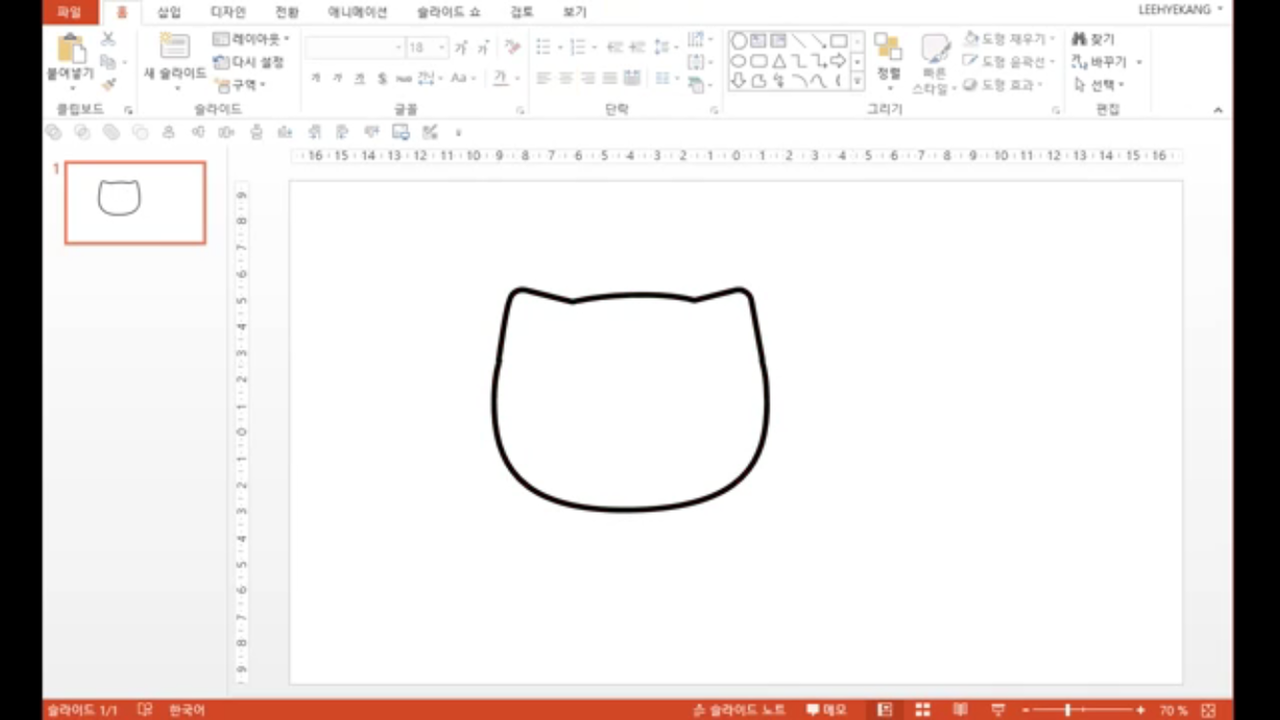The height and width of the screenshot is (720, 1280).
Task: Open Shape Outline (도형 윤곽선) menu
Action: pos(1009,62)
